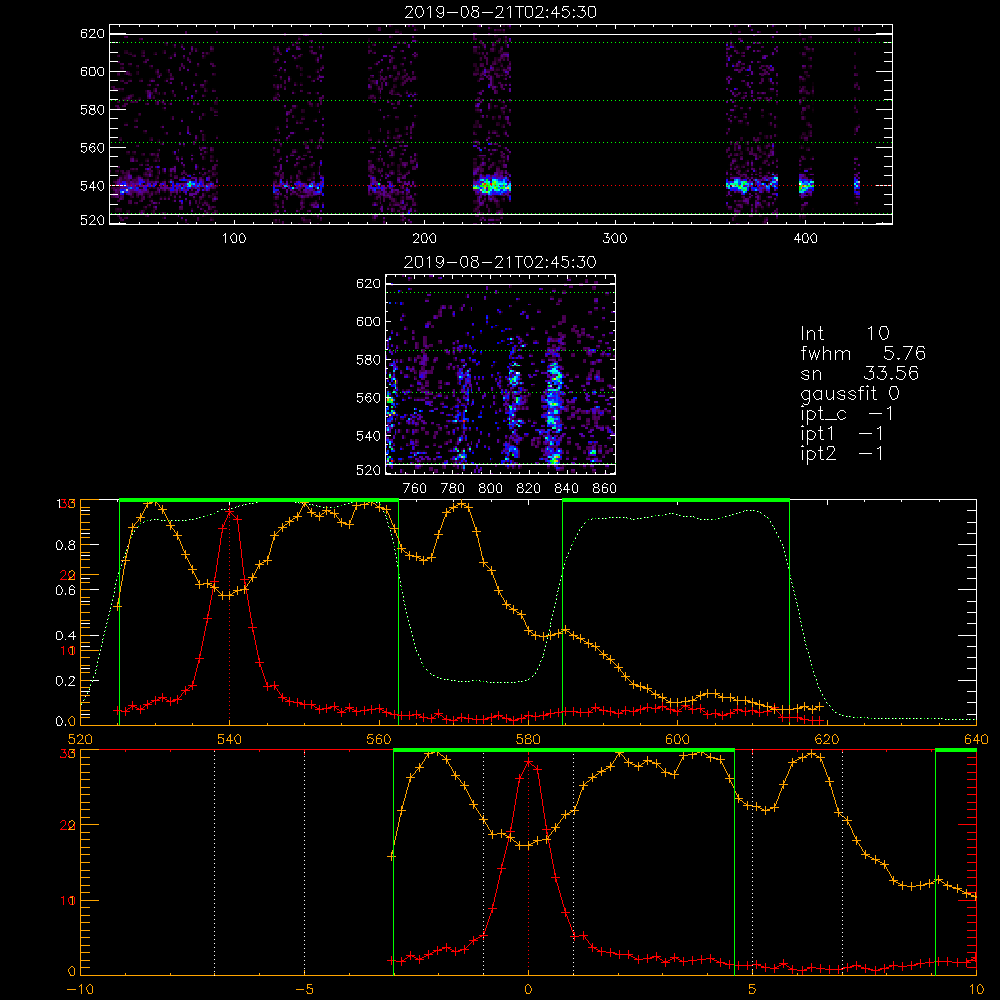Click the 200 tick label under top spectrogram

[x=424, y=239]
